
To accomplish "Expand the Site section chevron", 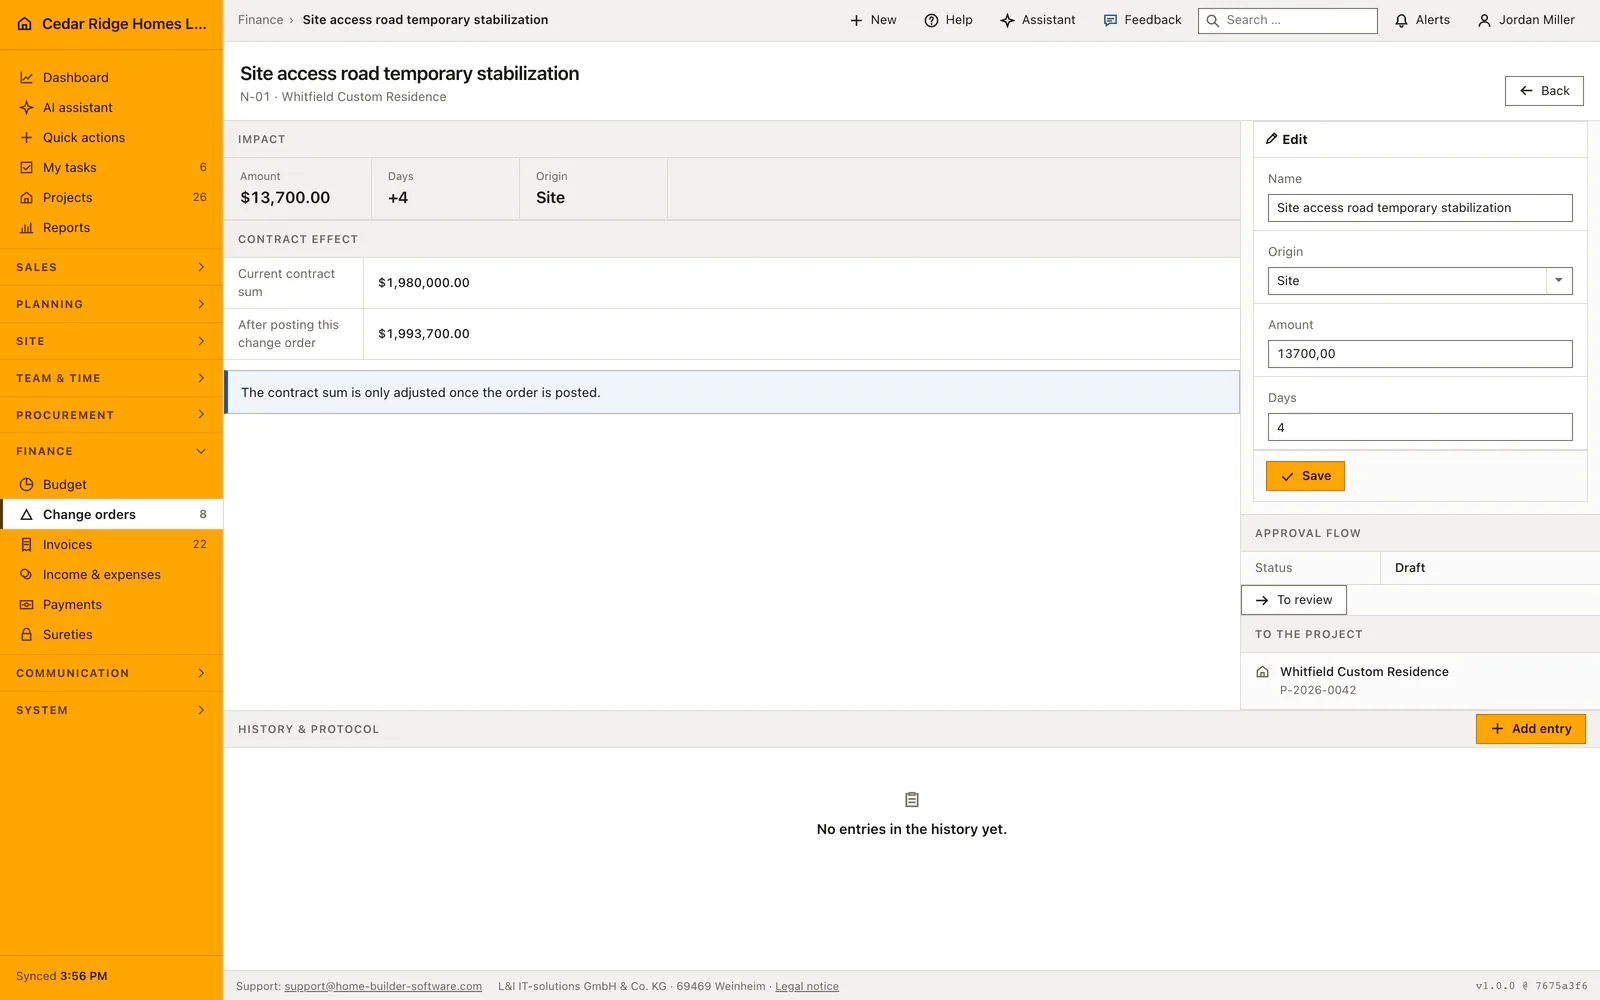I will pyautogui.click(x=201, y=341).
